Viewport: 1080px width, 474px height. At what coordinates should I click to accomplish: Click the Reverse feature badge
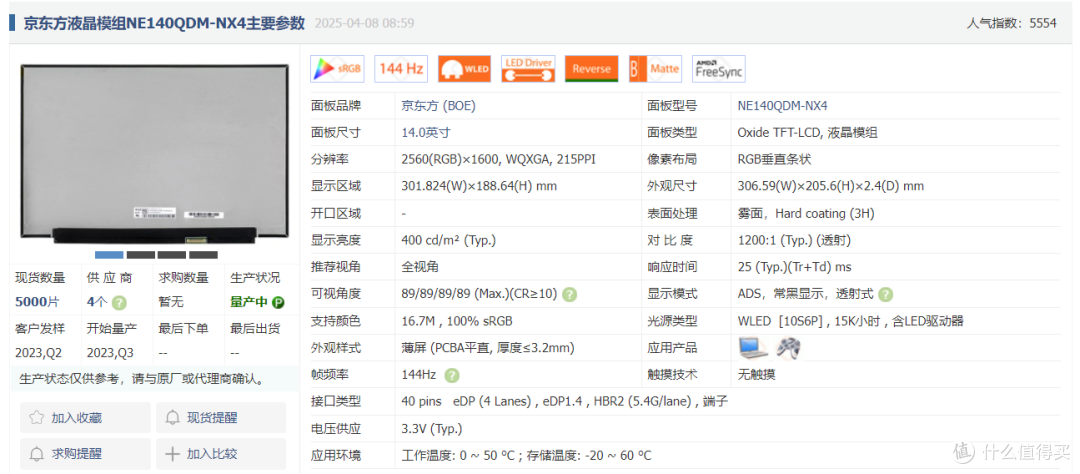point(591,69)
